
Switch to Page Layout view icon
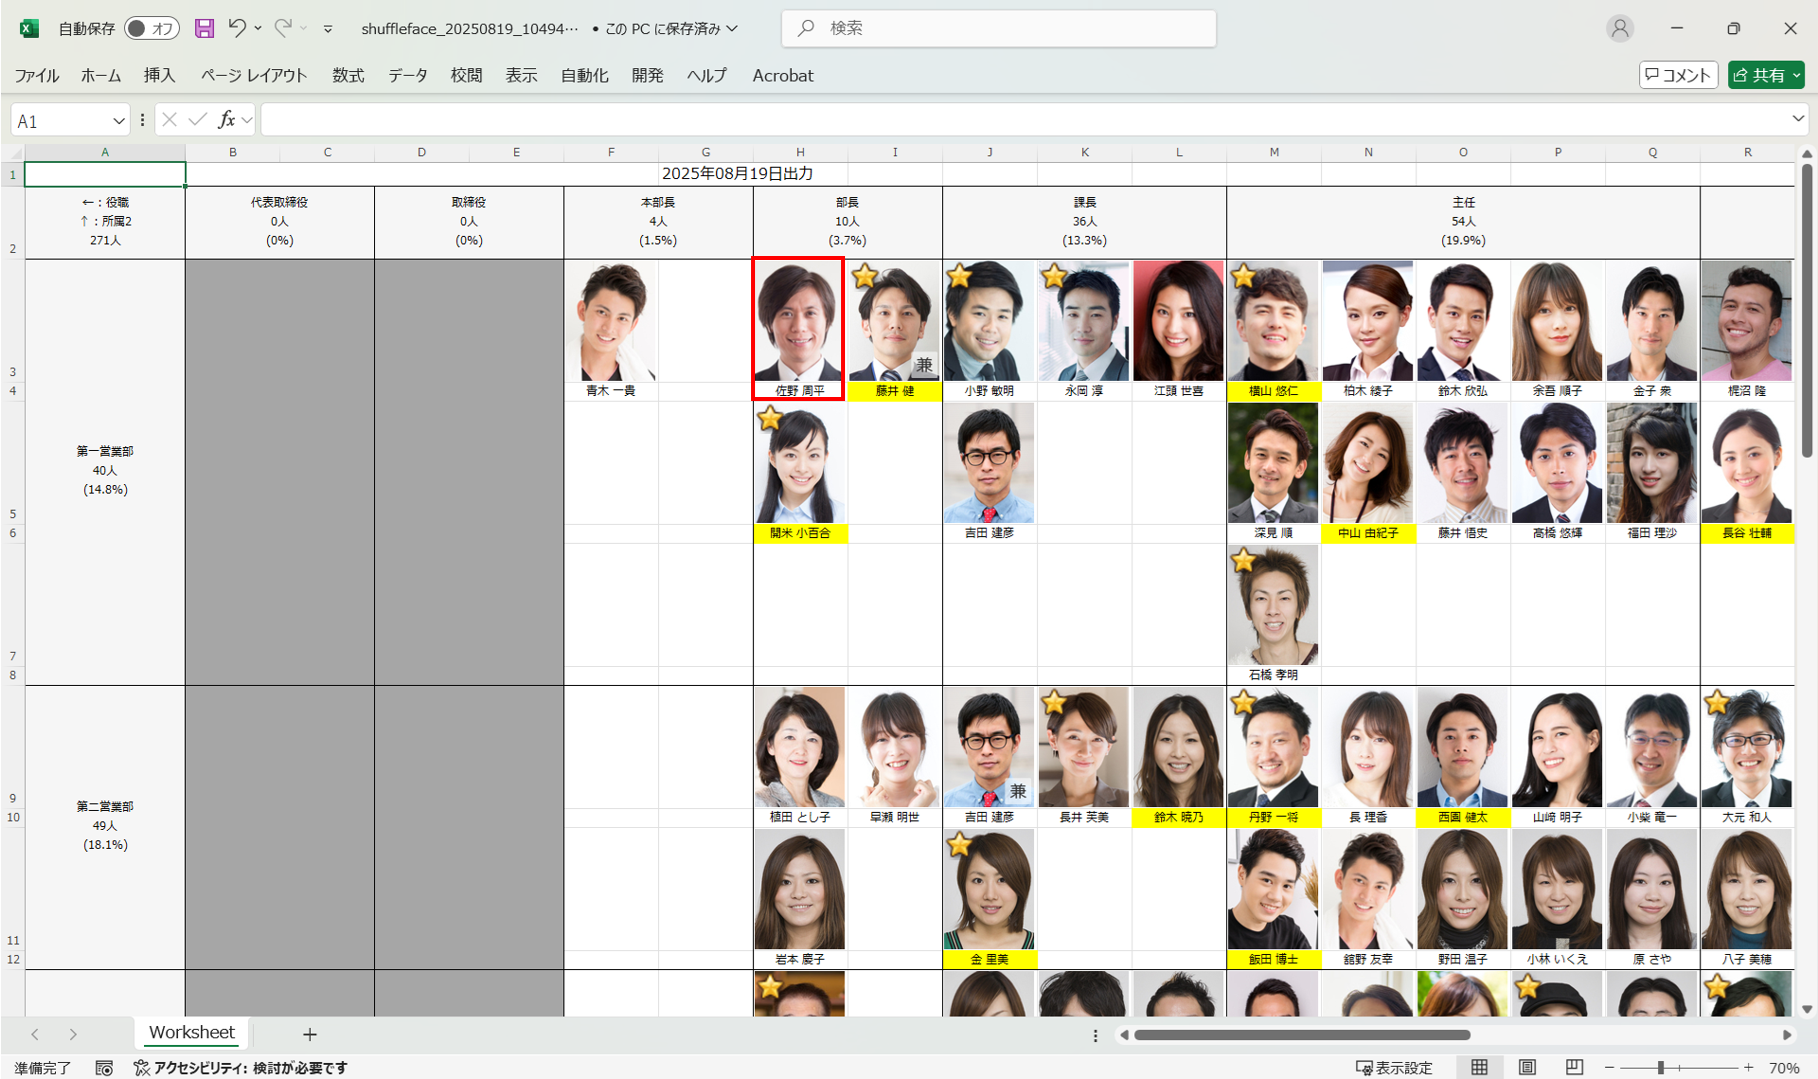[x=1527, y=1067]
